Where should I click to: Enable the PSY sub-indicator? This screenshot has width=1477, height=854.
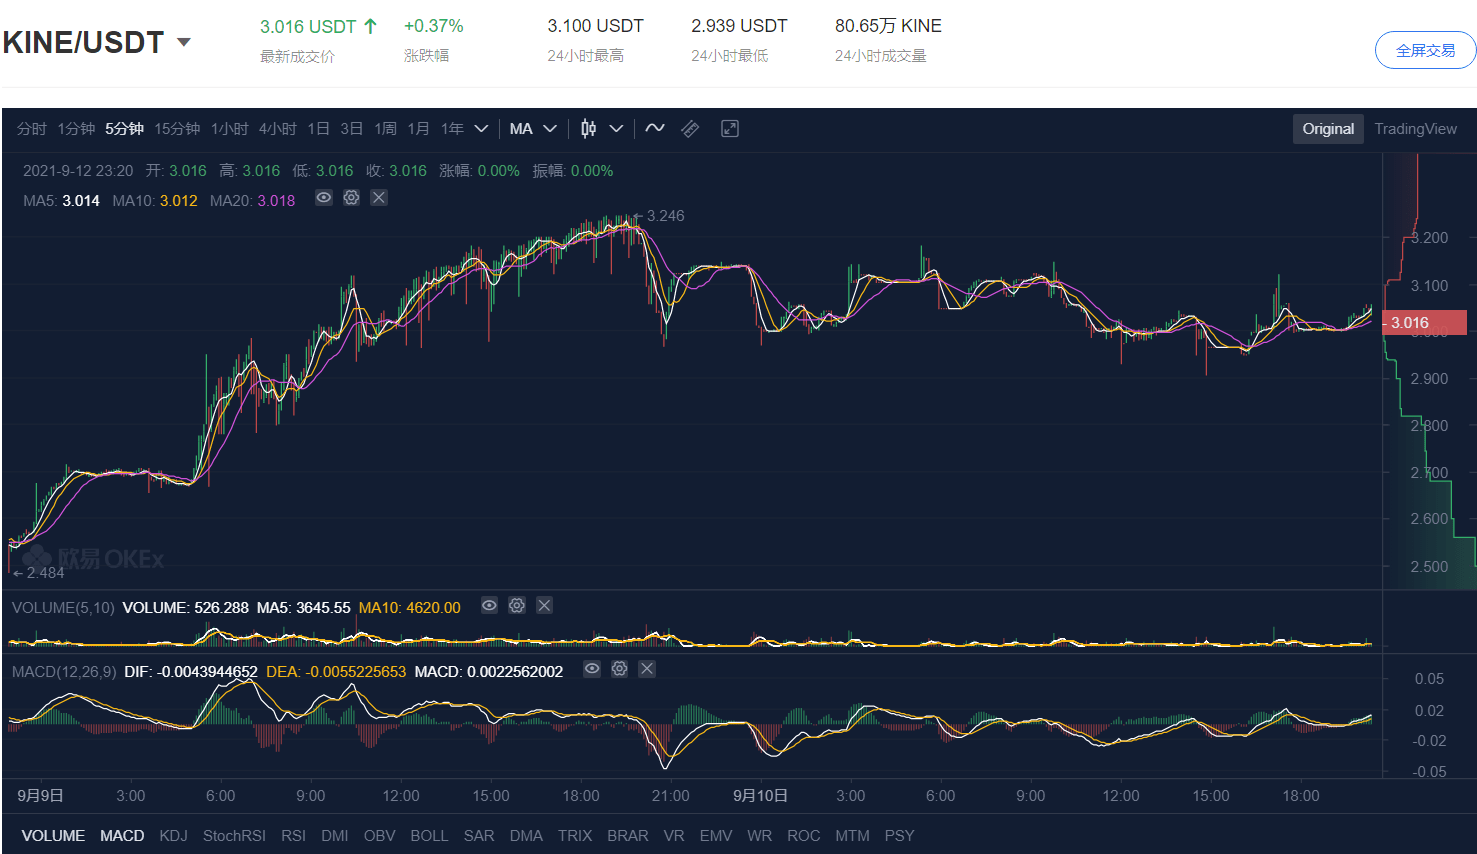click(899, 836)
